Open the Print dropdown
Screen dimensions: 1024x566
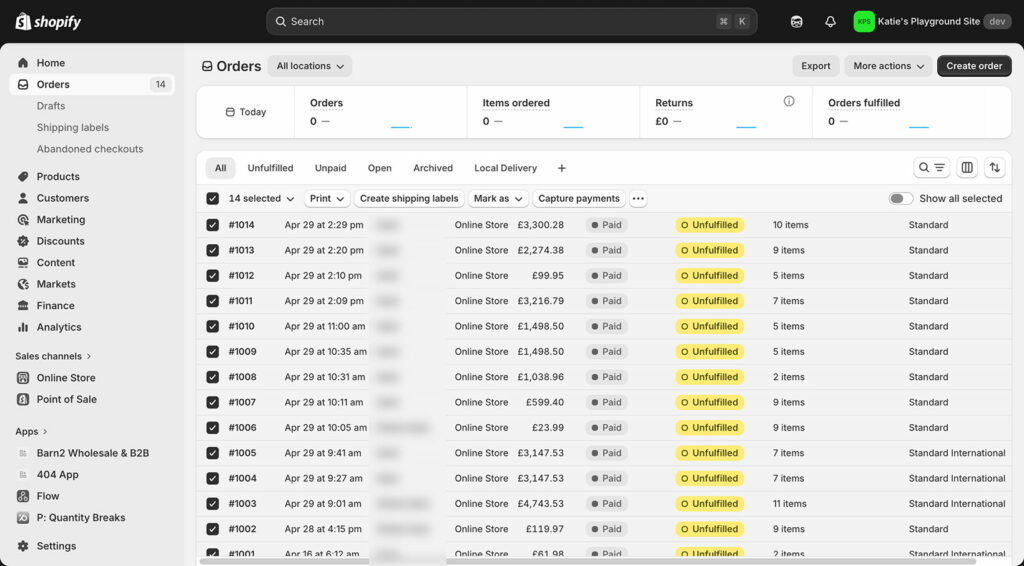click(x=327, y=198)
